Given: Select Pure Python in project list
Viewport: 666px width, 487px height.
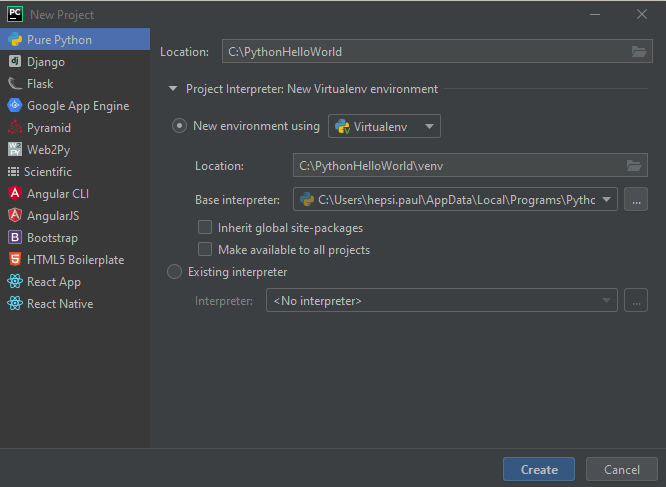Looking at the screenshot, I should (x=60, y=40).
